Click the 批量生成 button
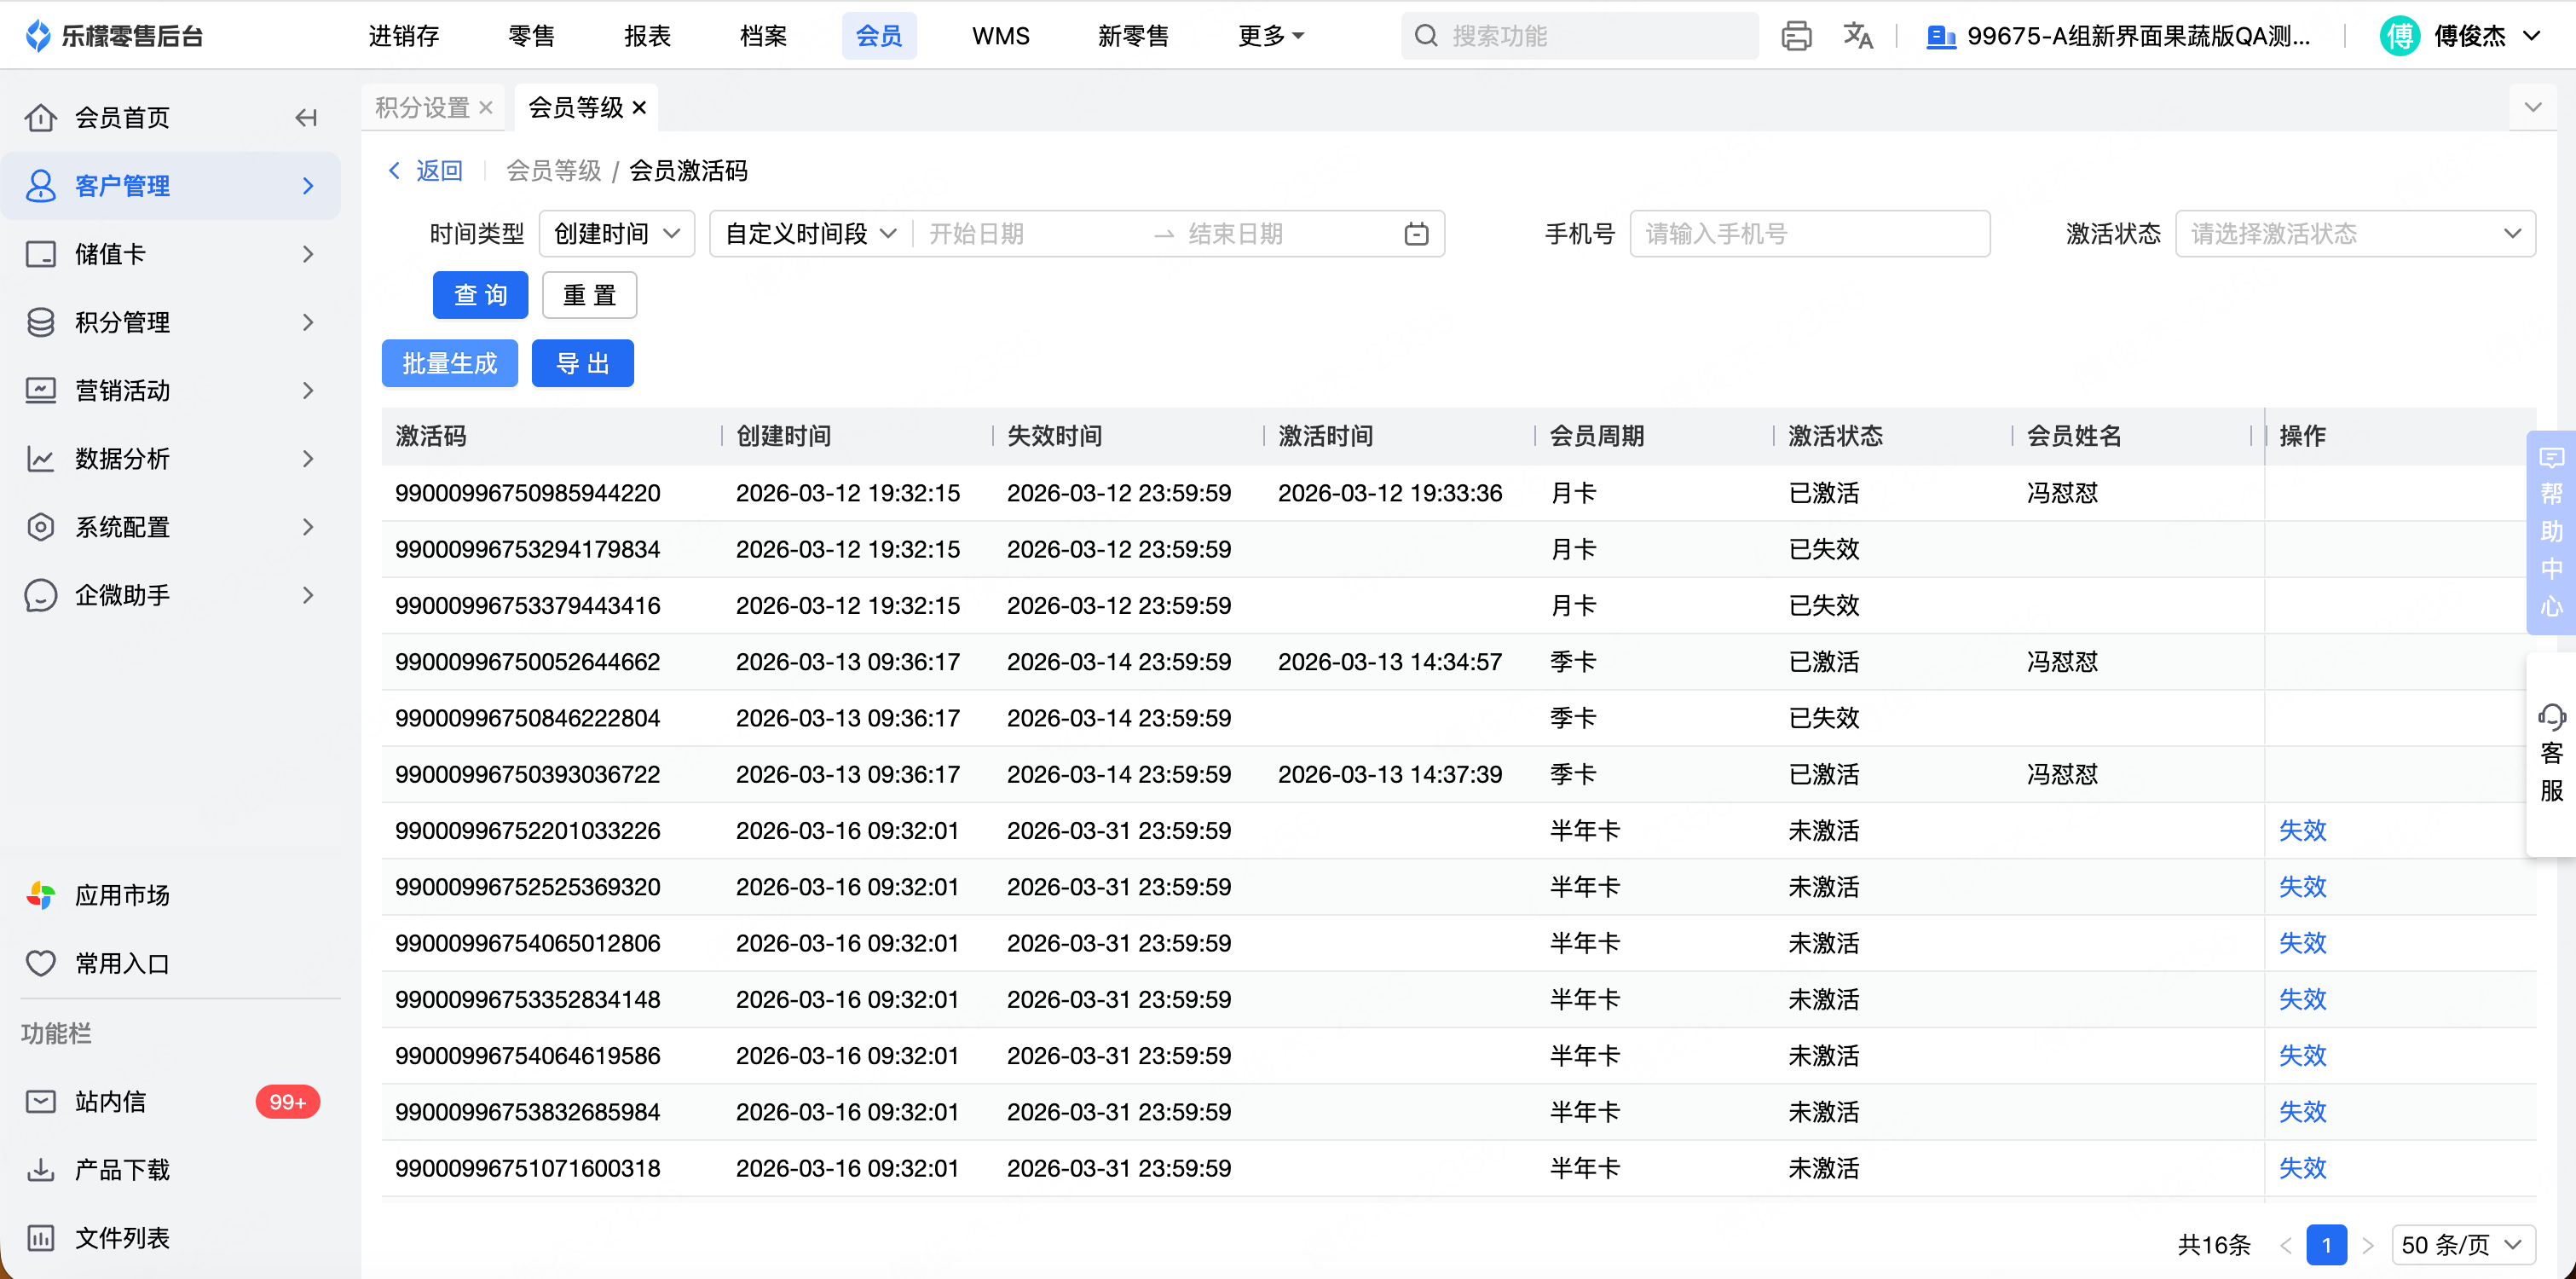 click(449, 363)
